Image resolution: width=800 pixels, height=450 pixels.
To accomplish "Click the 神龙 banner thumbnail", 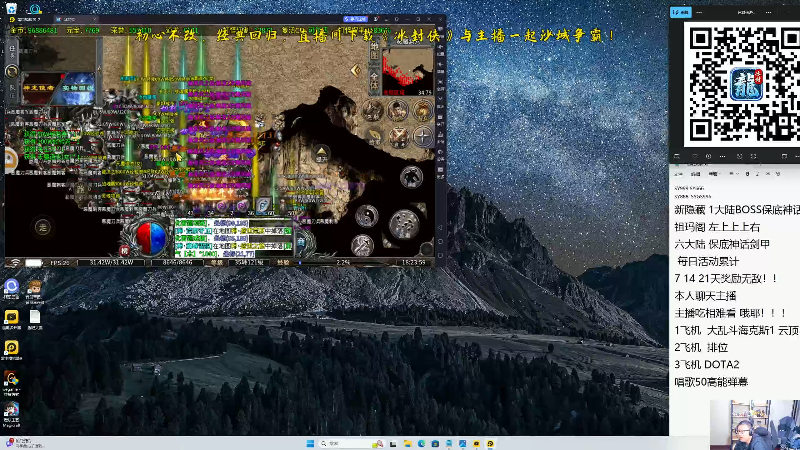I will point(40,88).
